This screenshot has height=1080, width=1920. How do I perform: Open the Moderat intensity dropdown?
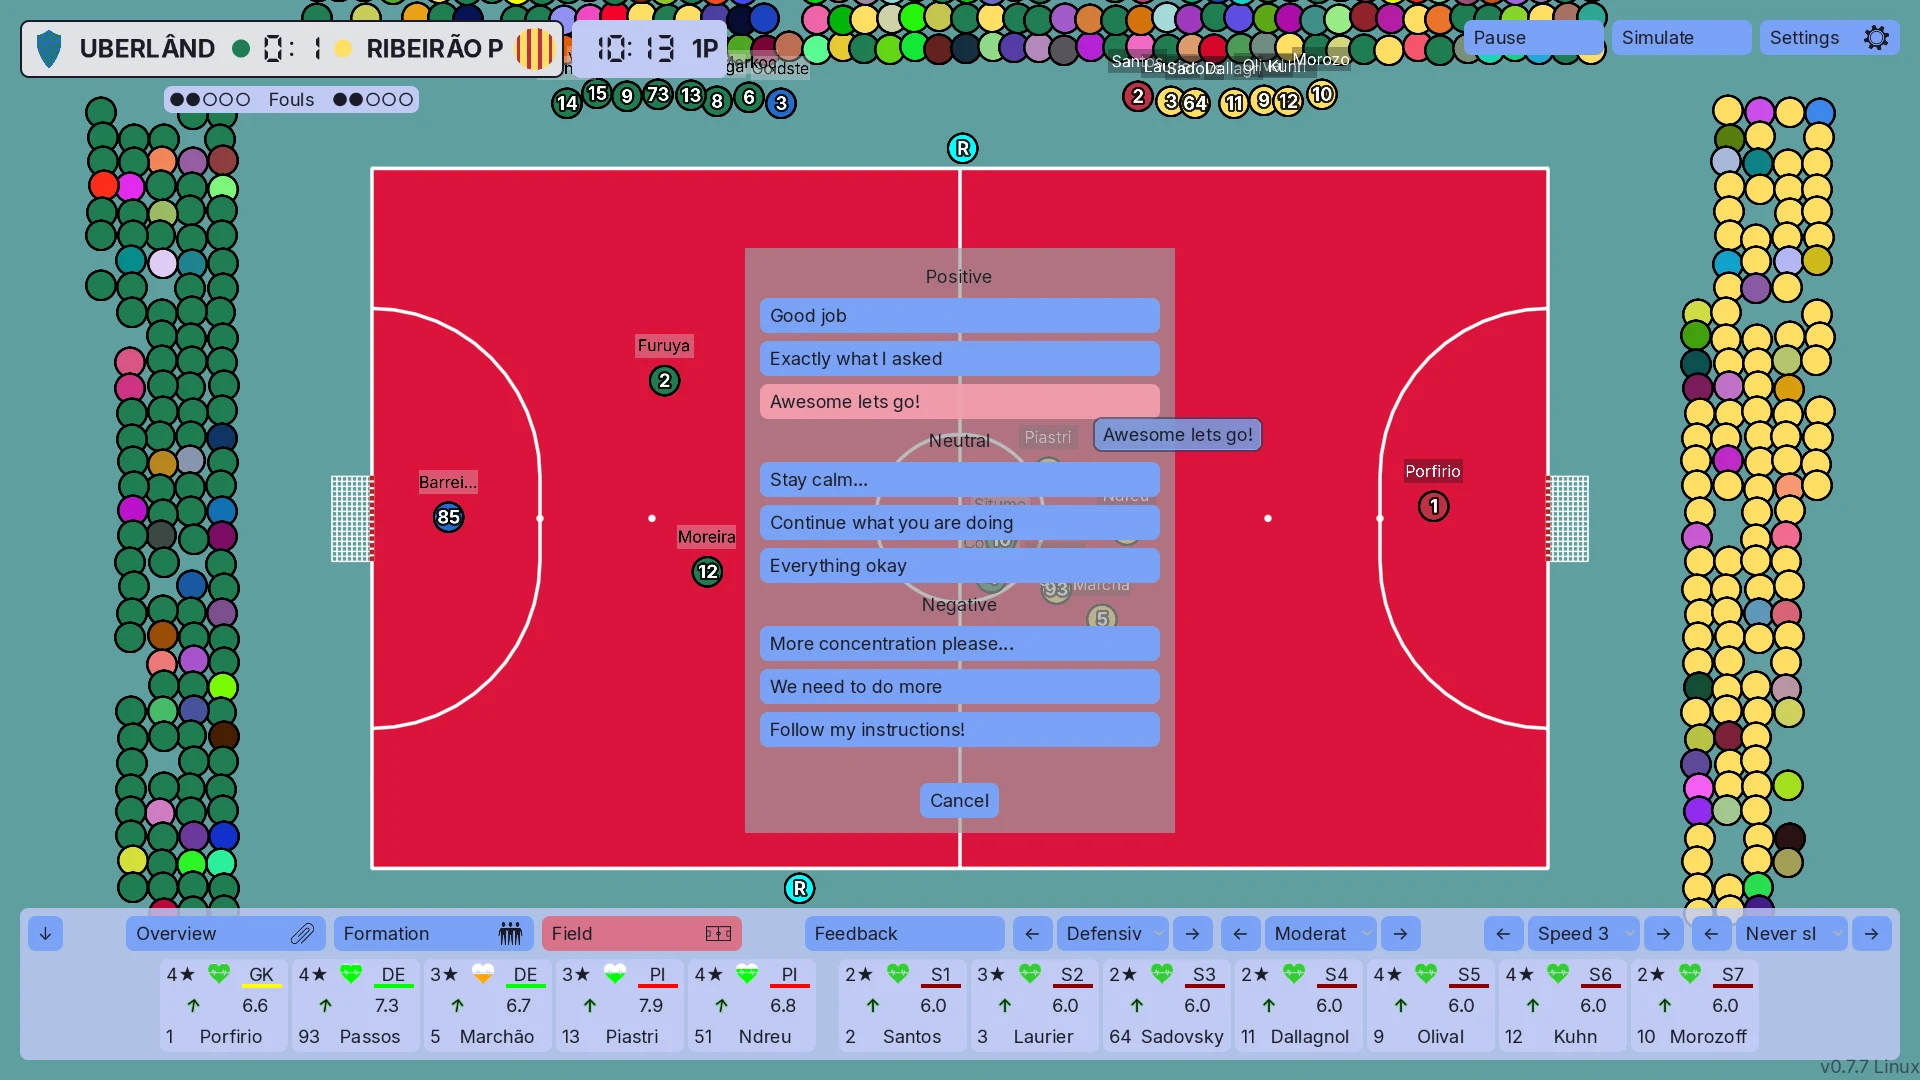pos(1320,934)
